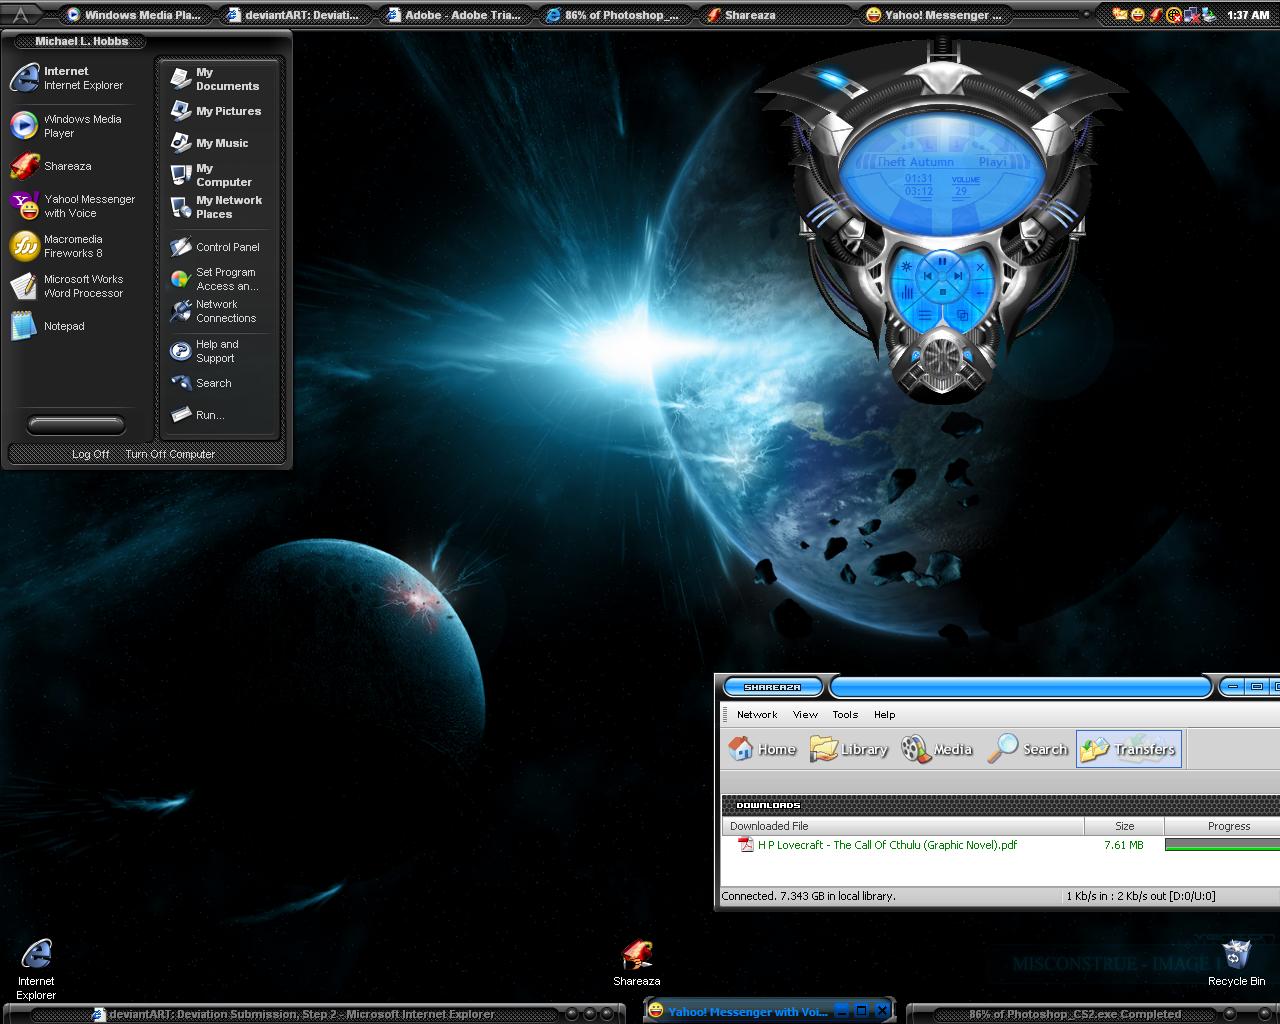Open the Recycle Bin desktop icon
Viewport: 1280px width, 1024px height.
tap(1236, 956)
